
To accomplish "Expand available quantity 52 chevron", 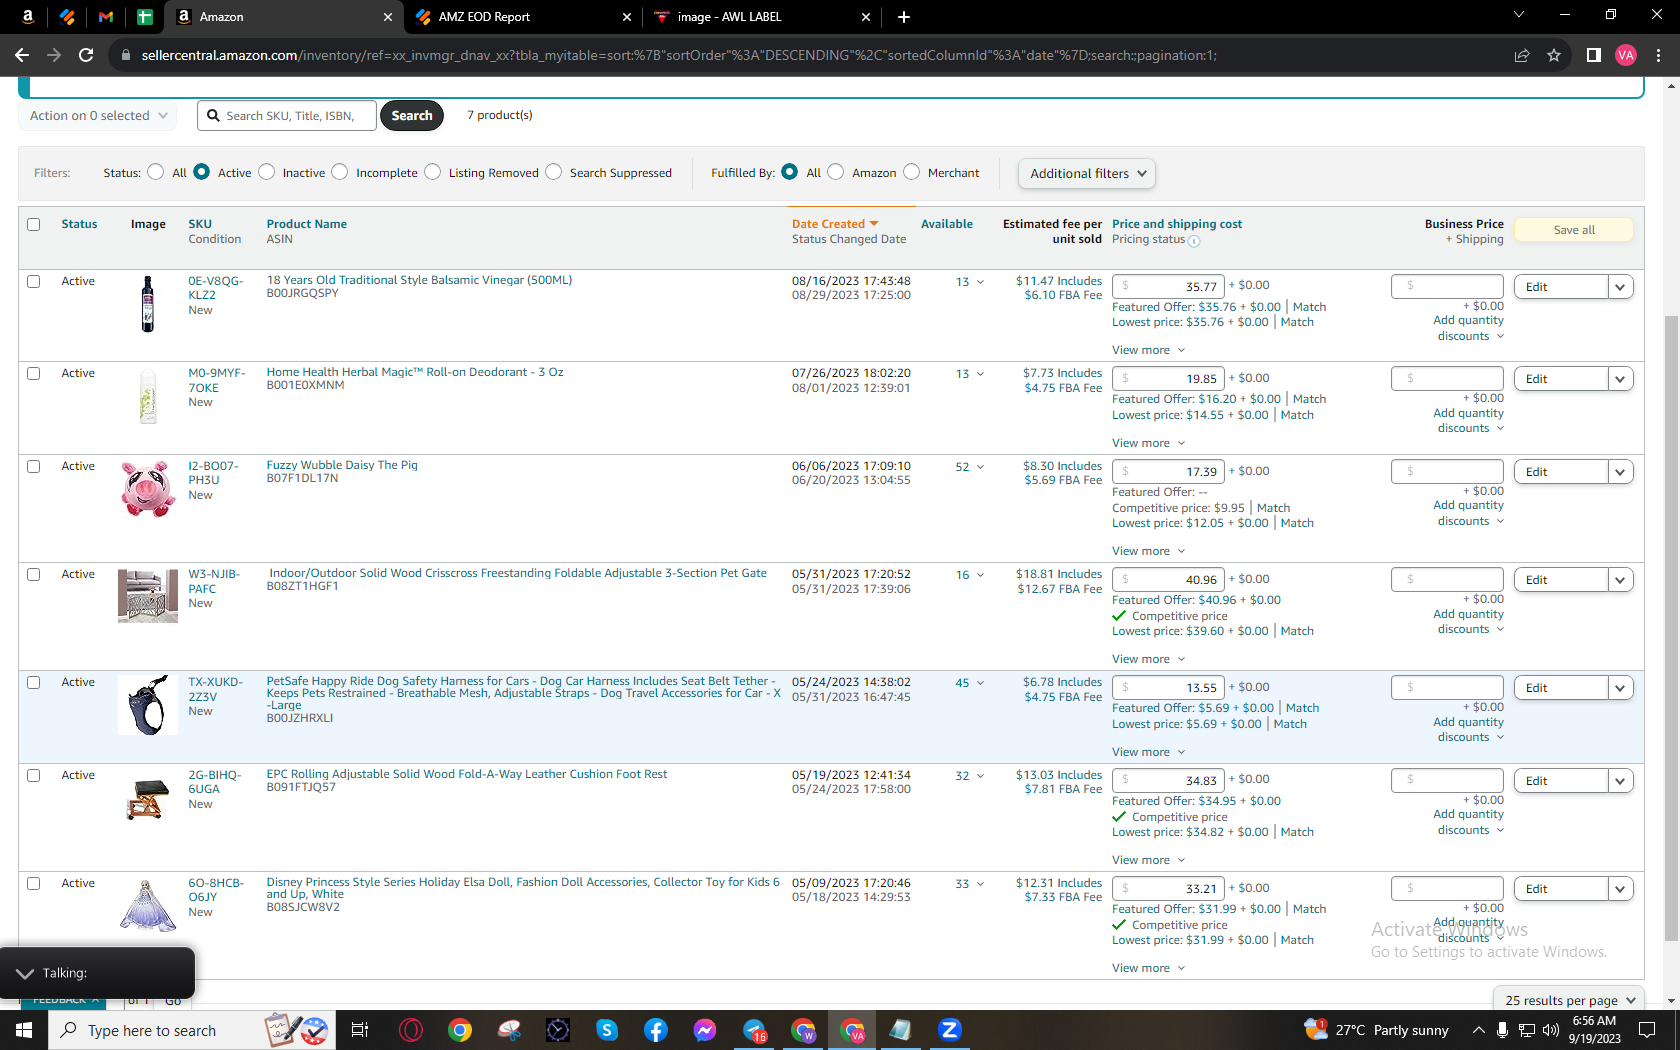I will point(980,467).
